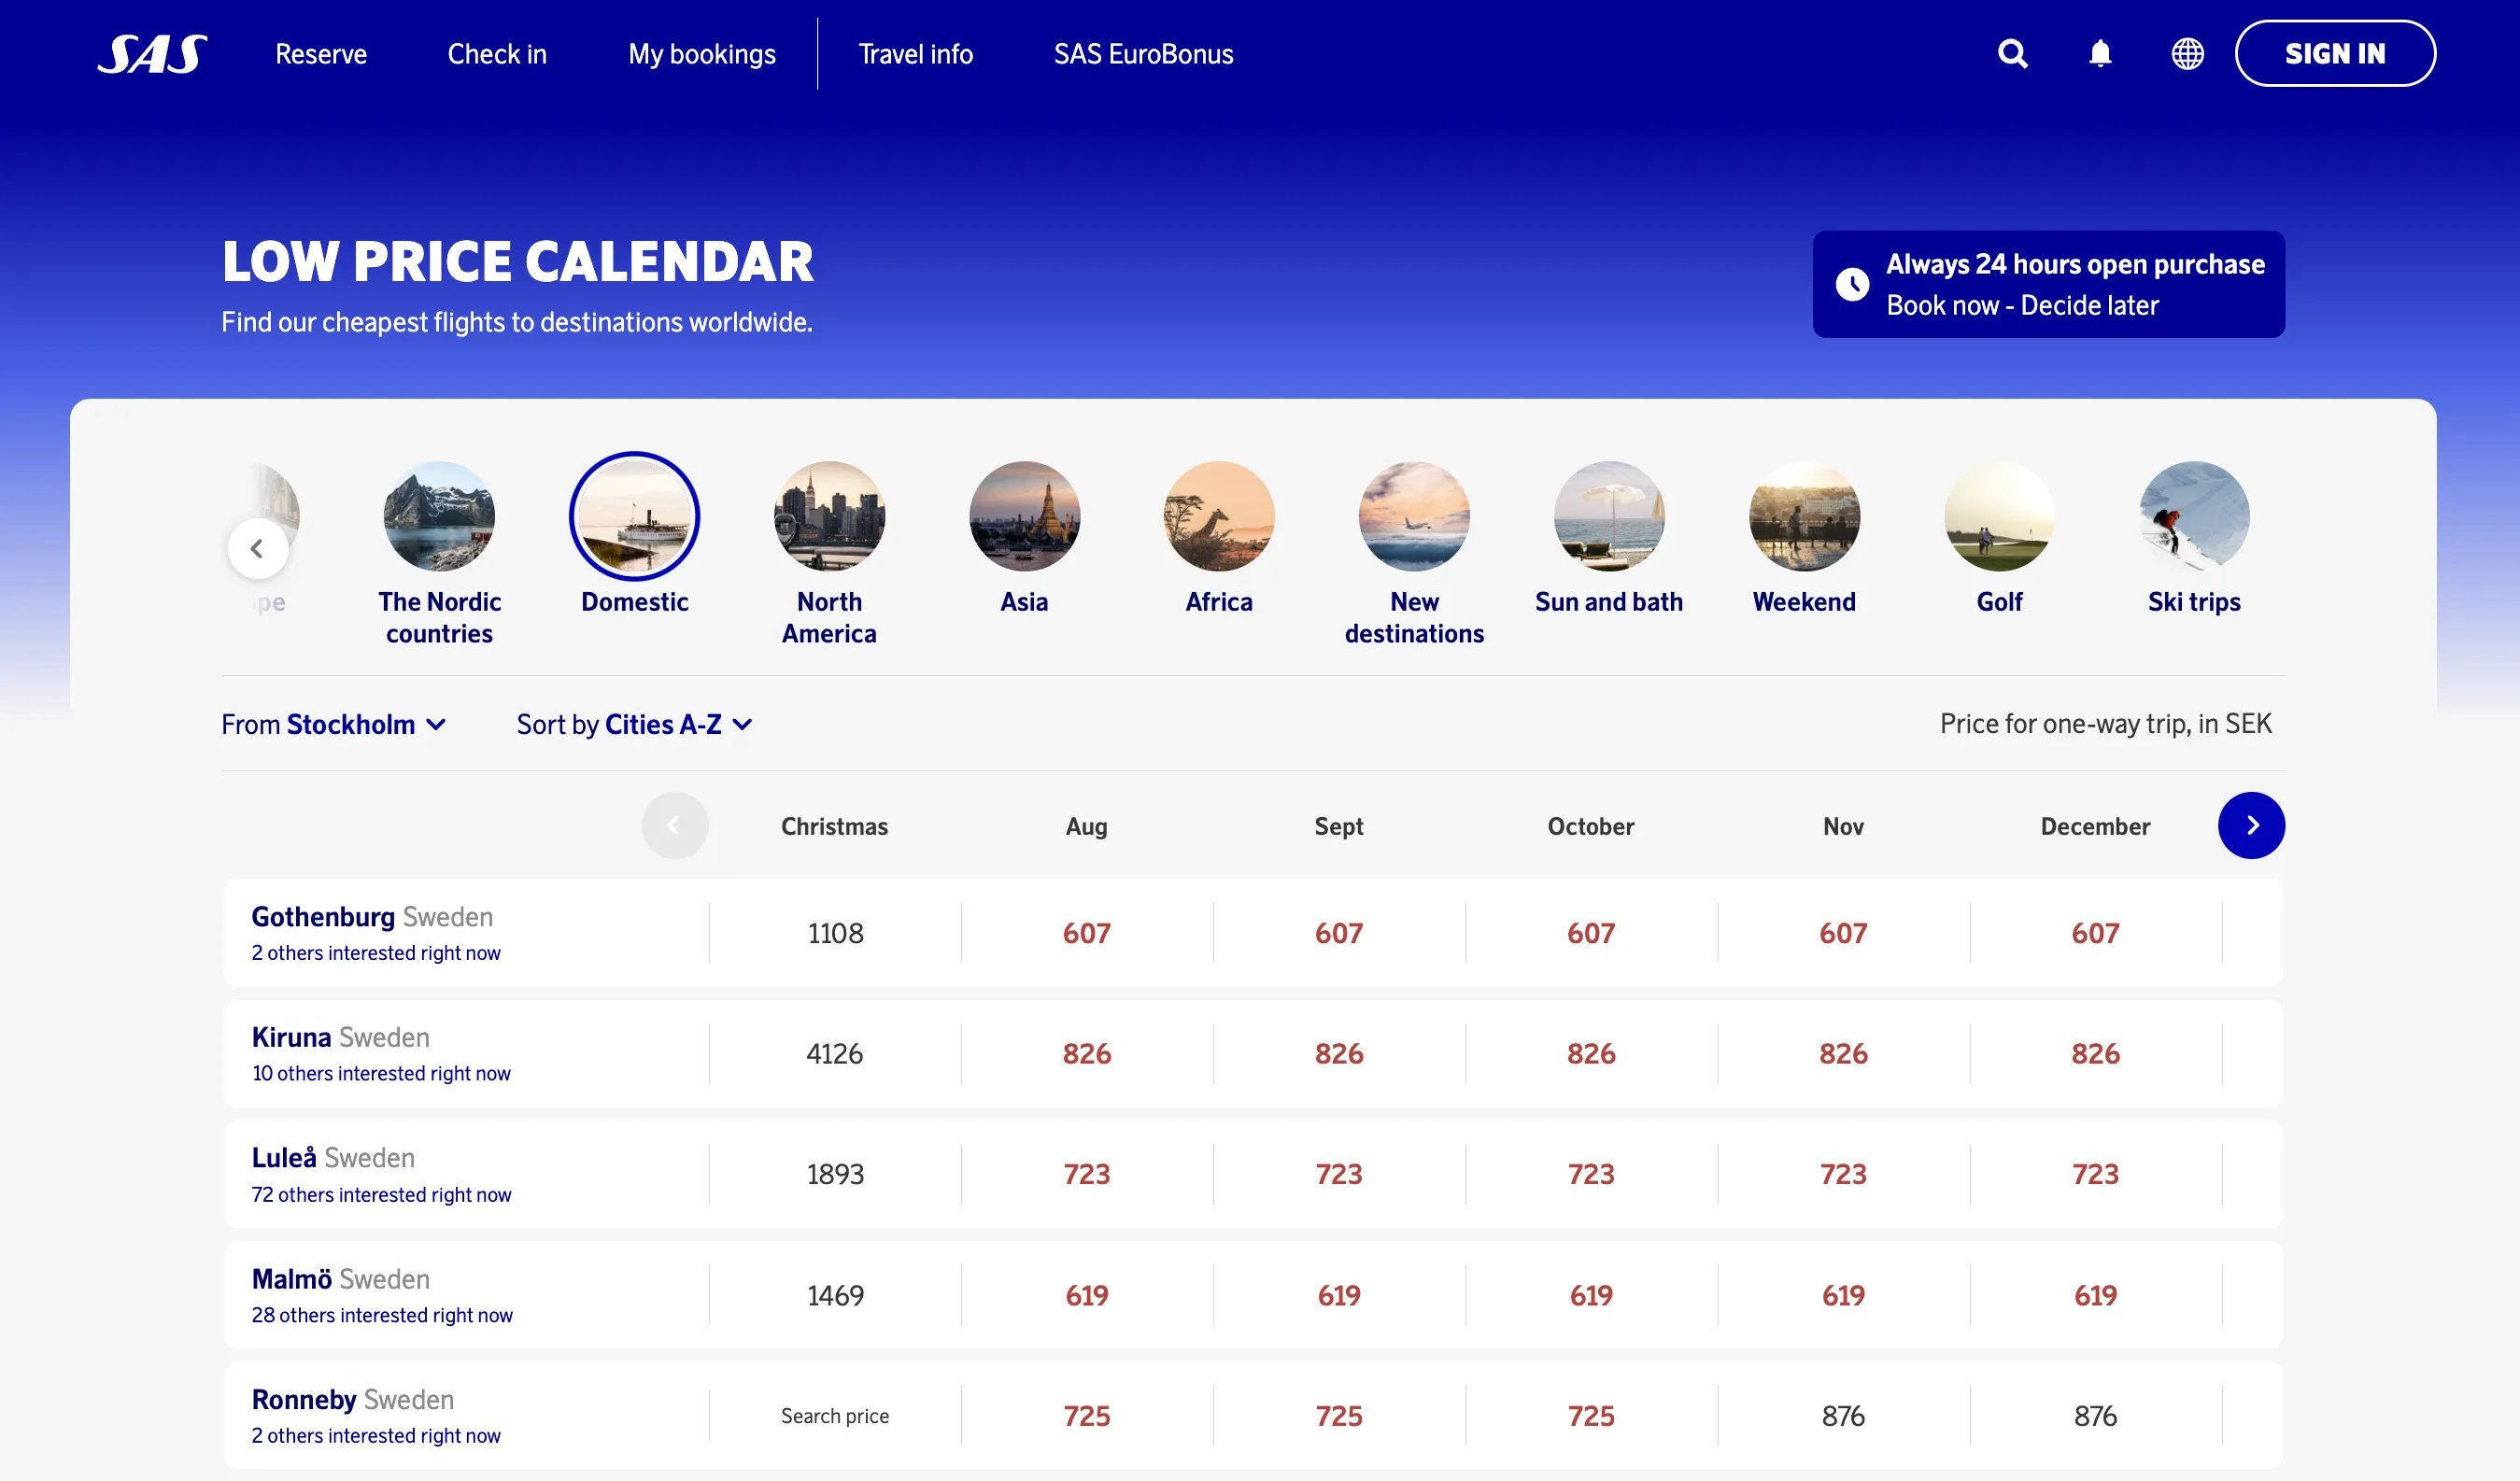The width and height of the screenshot is (2520, 1481).
Task: Click Always 24 hours open purchase banner
Action: [x=2048, y=284]
